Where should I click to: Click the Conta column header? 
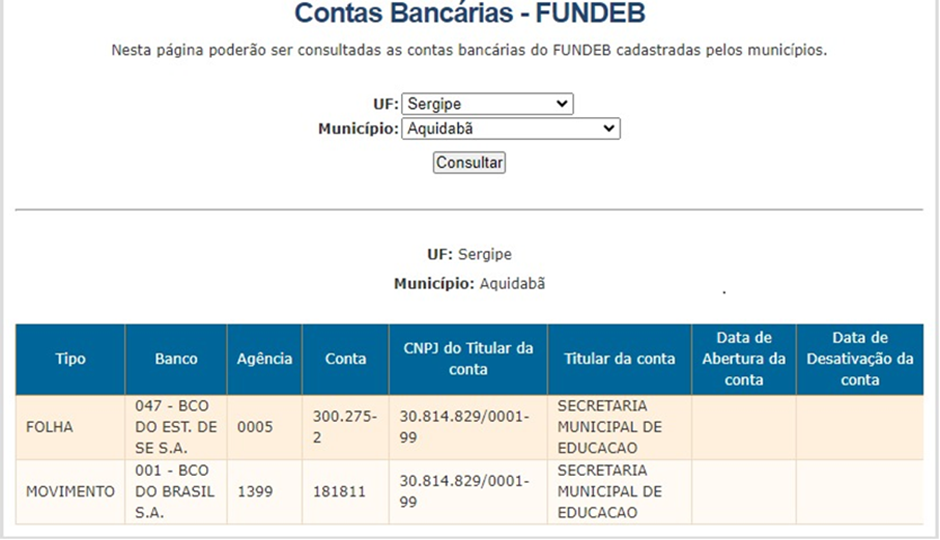(x=345, y=359)
